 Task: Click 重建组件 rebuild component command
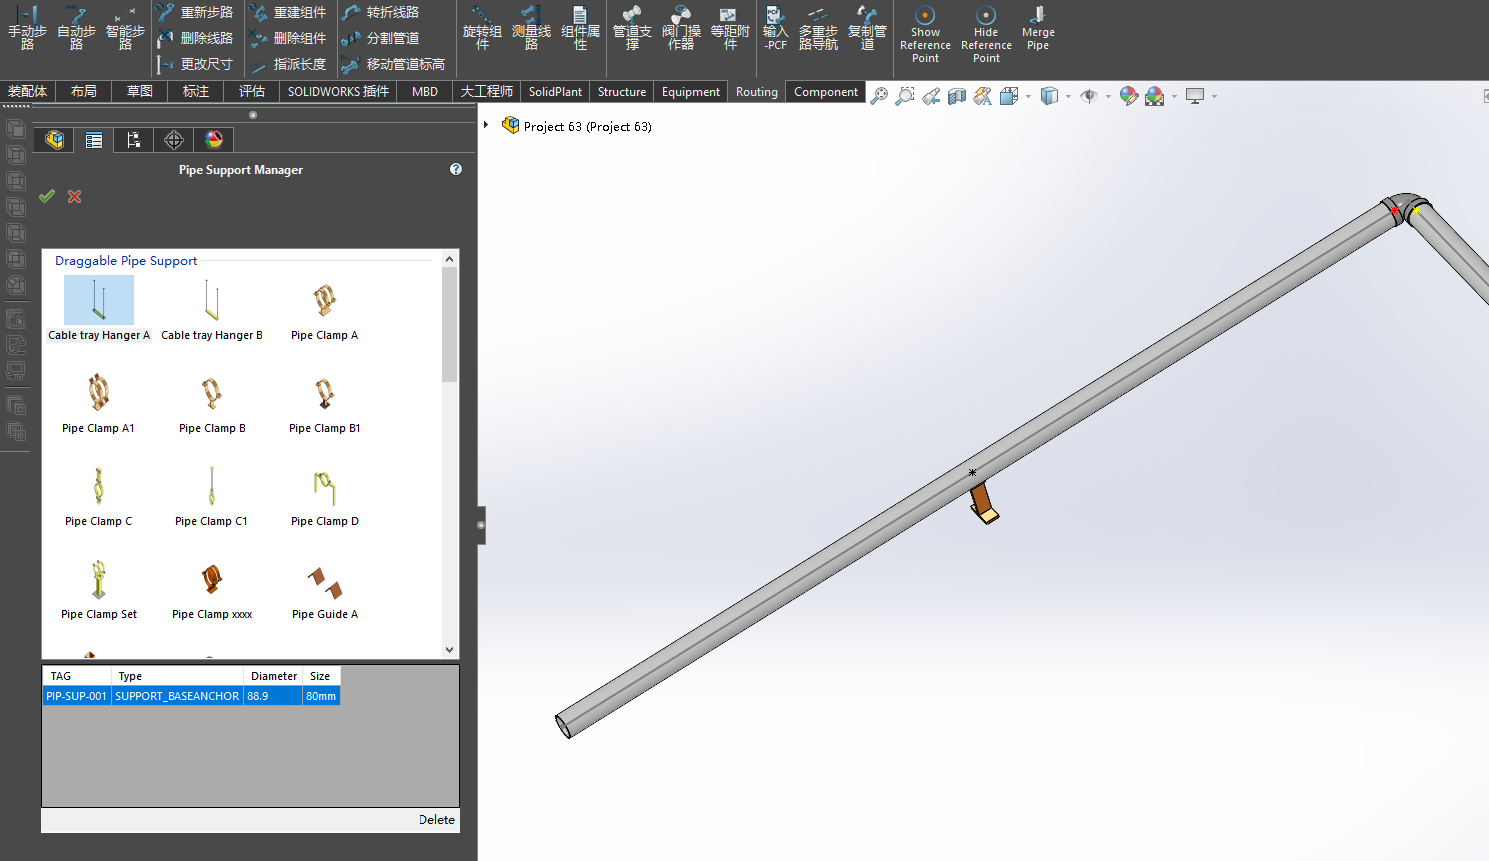(x=288, y=12)
